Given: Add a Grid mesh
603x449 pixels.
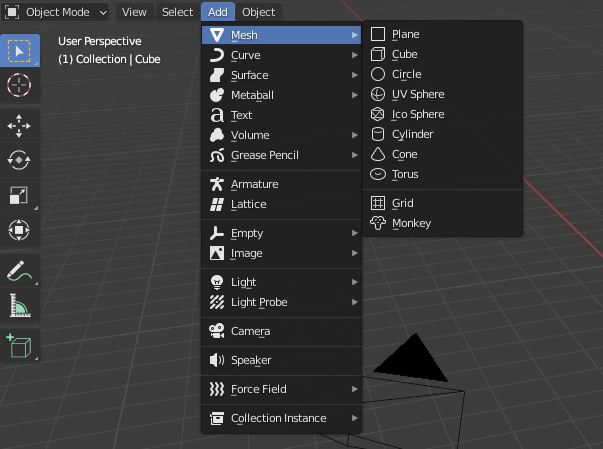Looking at the screenshot, I should coord(443,203).
